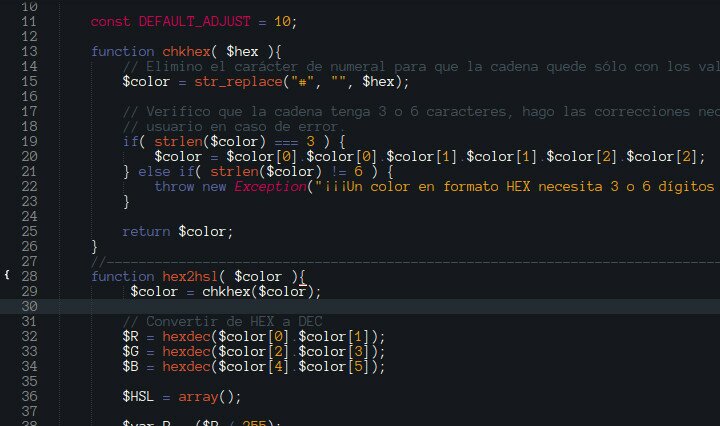Click the fold brace marker beside line 28
The image size is (720, 426).
(x=7, y=275)
